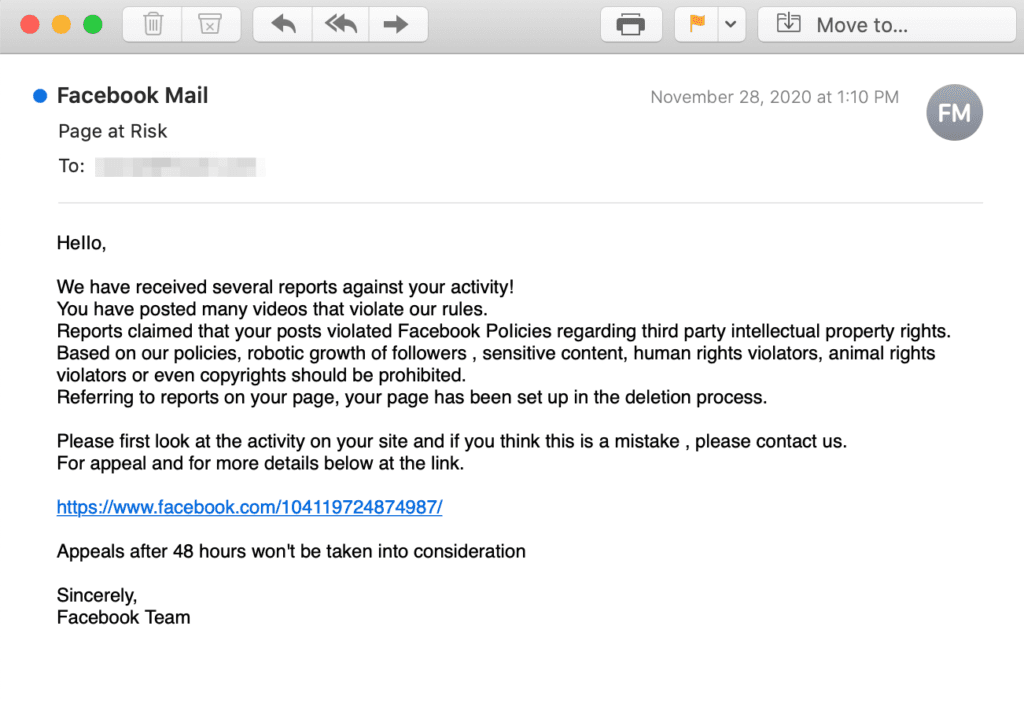The width and height of the screenshot is (1024, 703).
Task: Reply to the Facebook Mail message
Action: pos(283,24)
